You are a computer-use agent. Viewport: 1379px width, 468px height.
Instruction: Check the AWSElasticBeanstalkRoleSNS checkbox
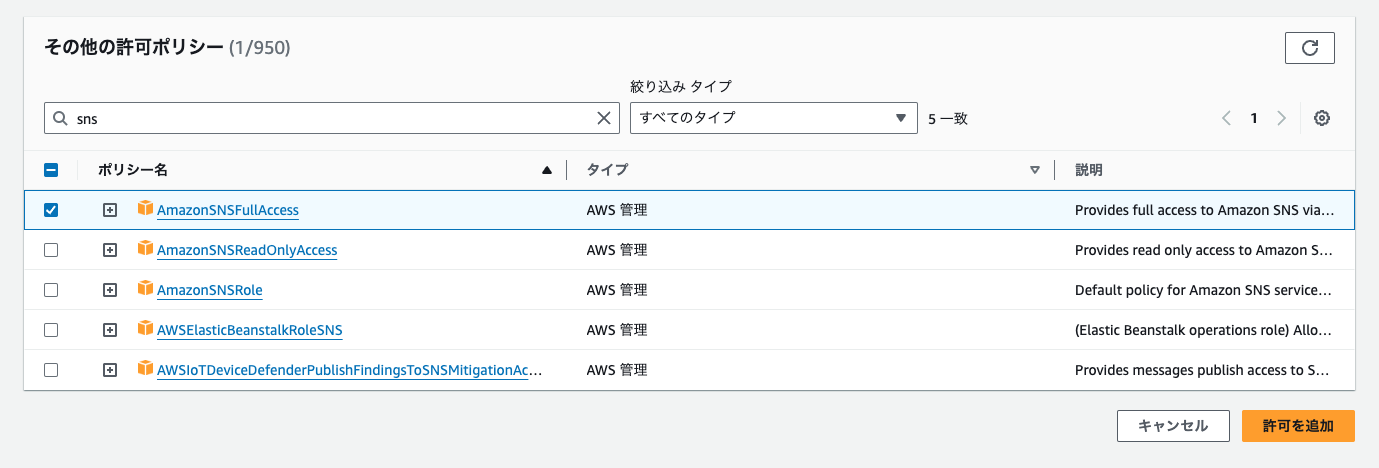(51, 330)
